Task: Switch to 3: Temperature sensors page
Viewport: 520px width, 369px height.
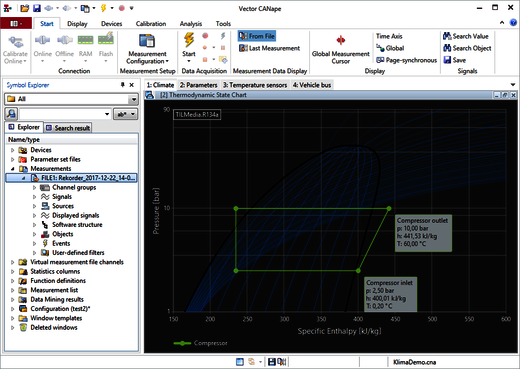Action: tap(255, 85)
